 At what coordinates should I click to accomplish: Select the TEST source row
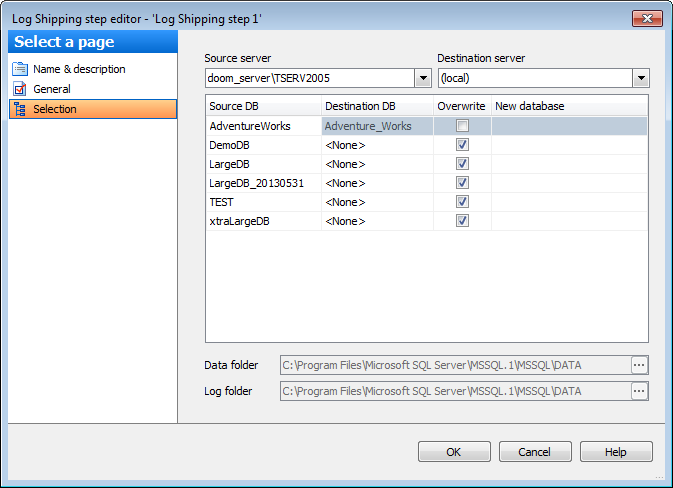click(x=264, y=202)
